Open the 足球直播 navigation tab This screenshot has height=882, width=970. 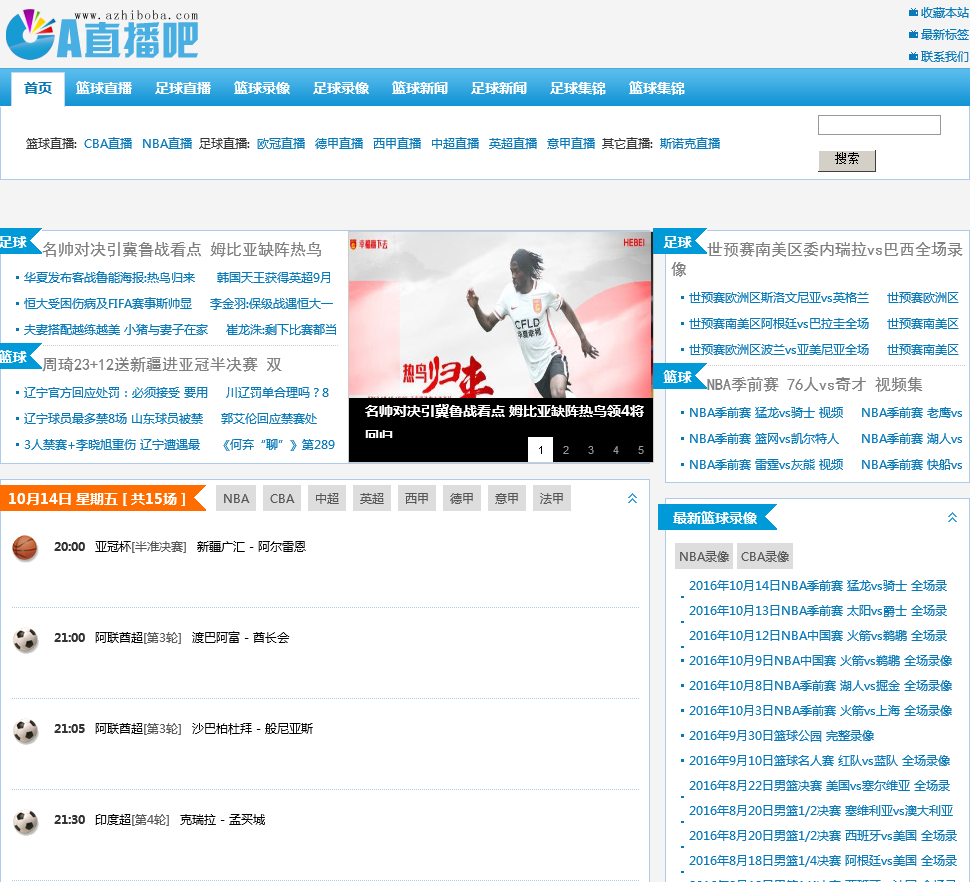click(183, 88)
